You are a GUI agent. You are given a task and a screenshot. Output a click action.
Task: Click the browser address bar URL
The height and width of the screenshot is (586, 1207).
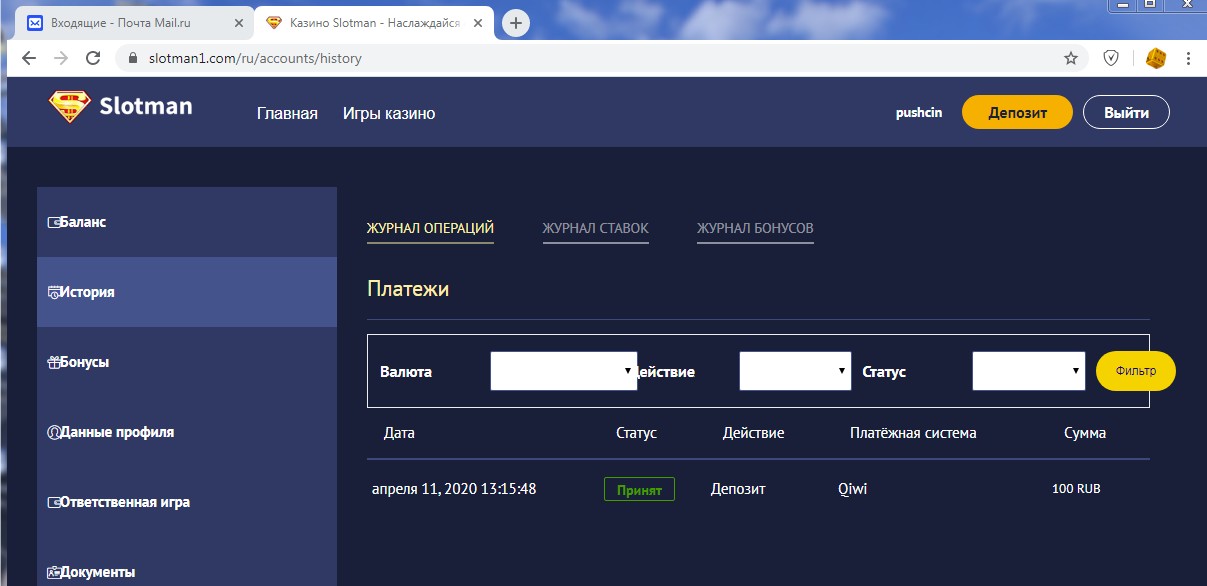(x=255, y=58)
